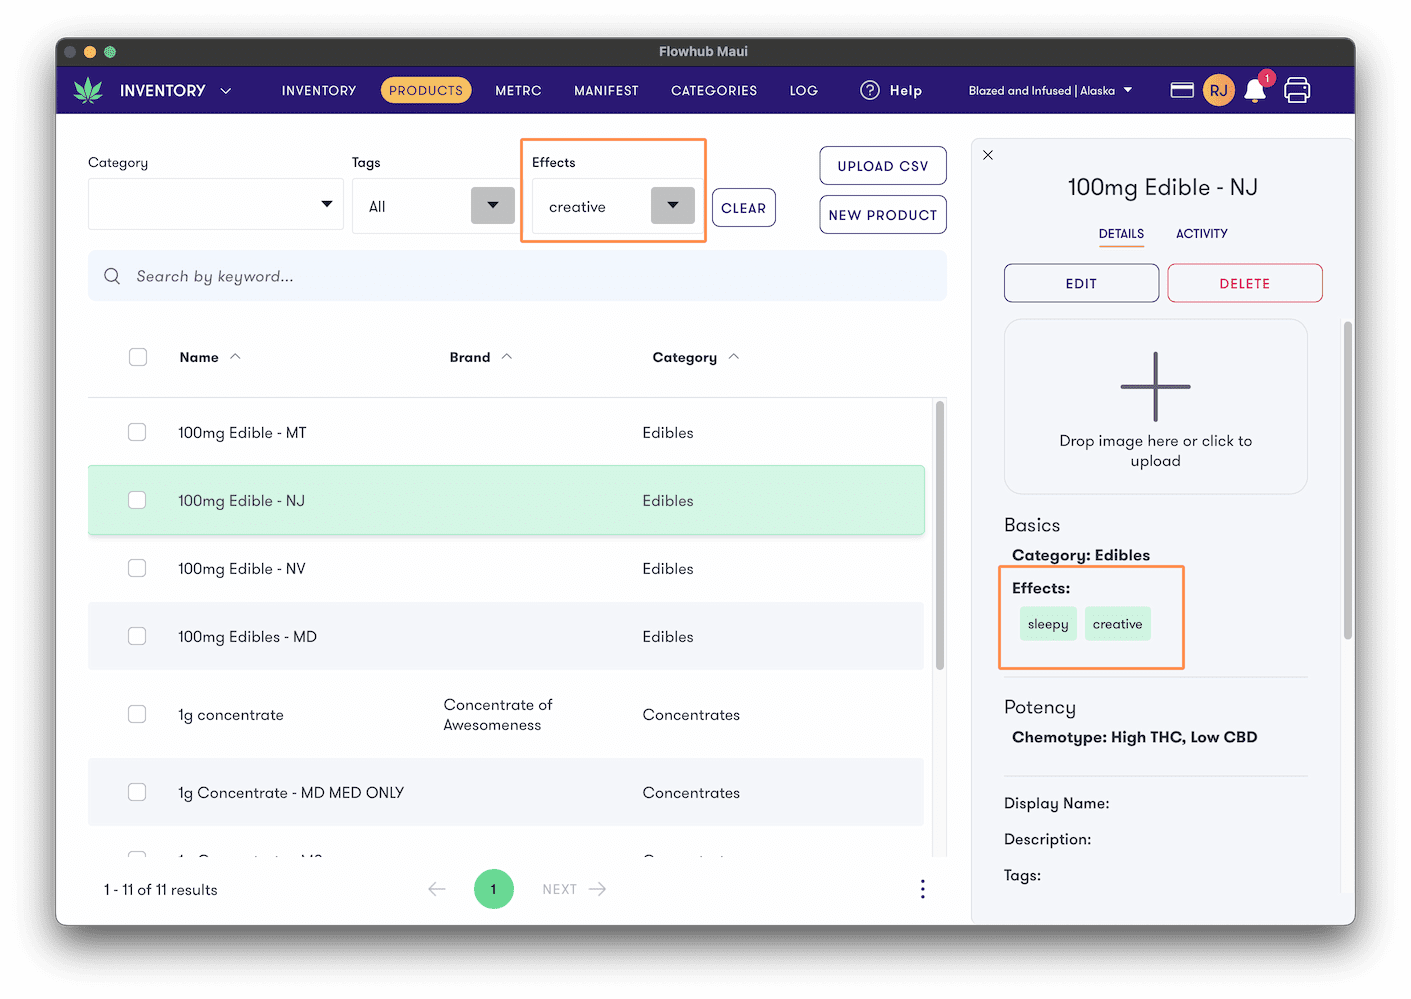Click the Flowhub leaf logo
Image resolution: width=1411 pixels, height=999 pixels.
pos(89,90)
